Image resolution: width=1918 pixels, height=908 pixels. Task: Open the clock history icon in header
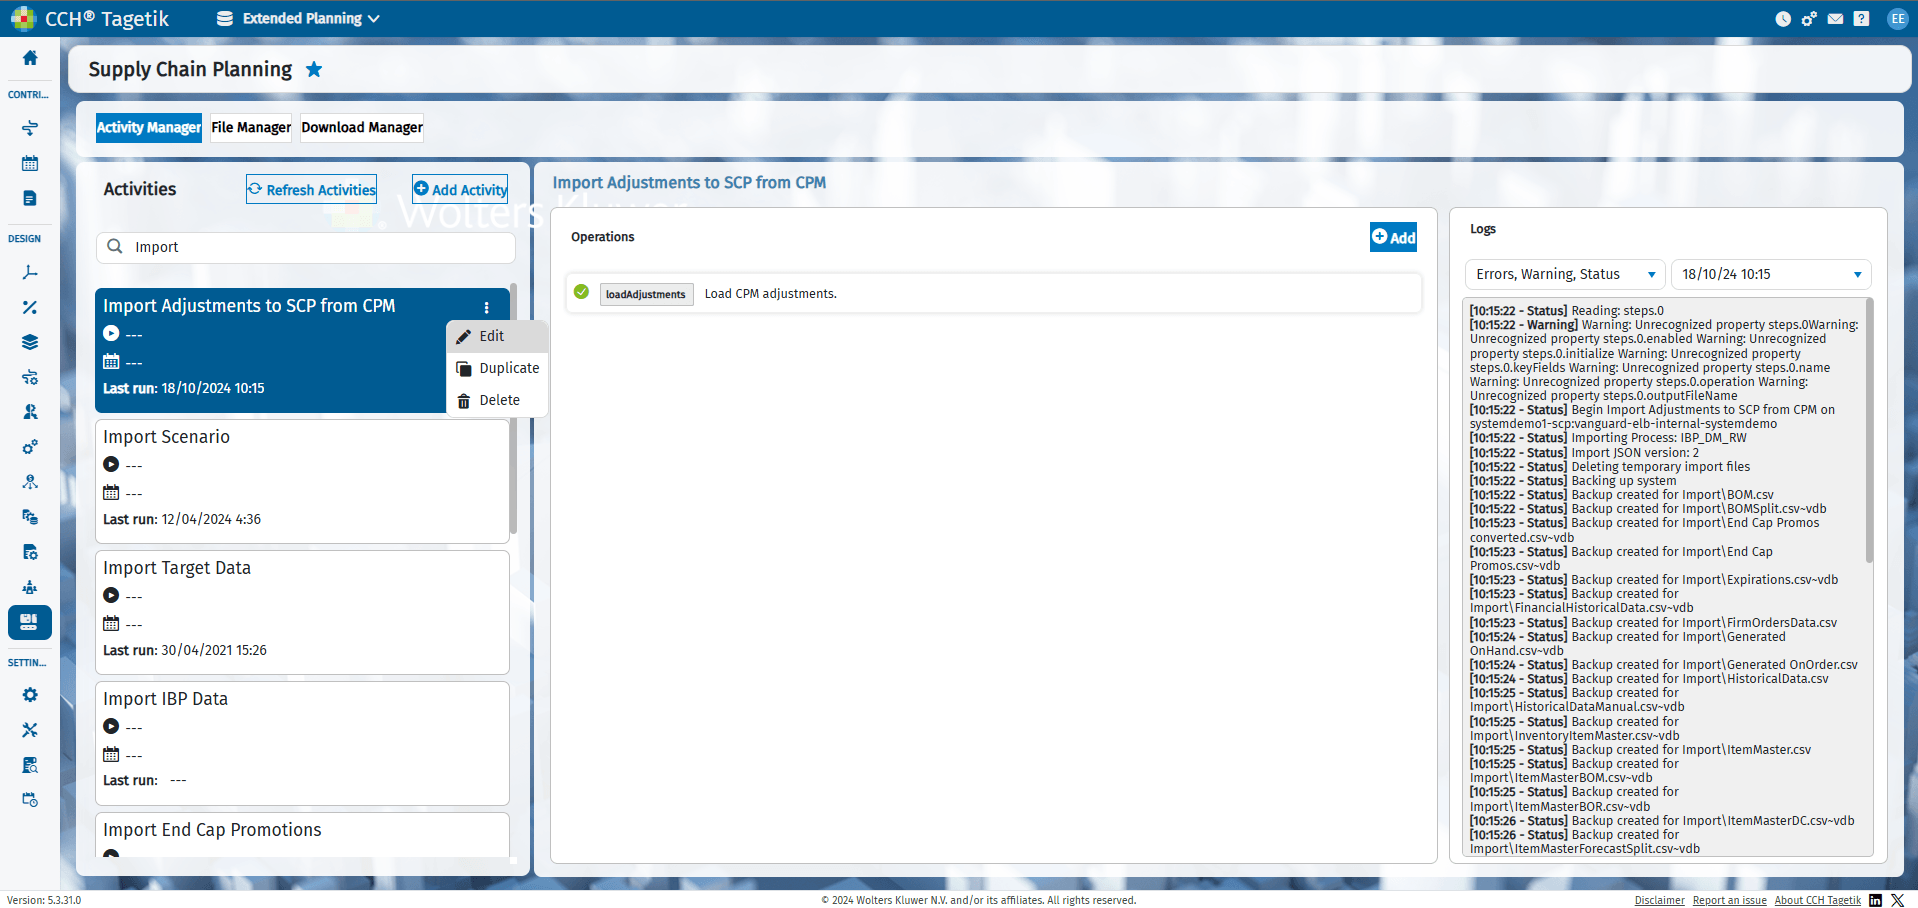tap(1783, 19)
